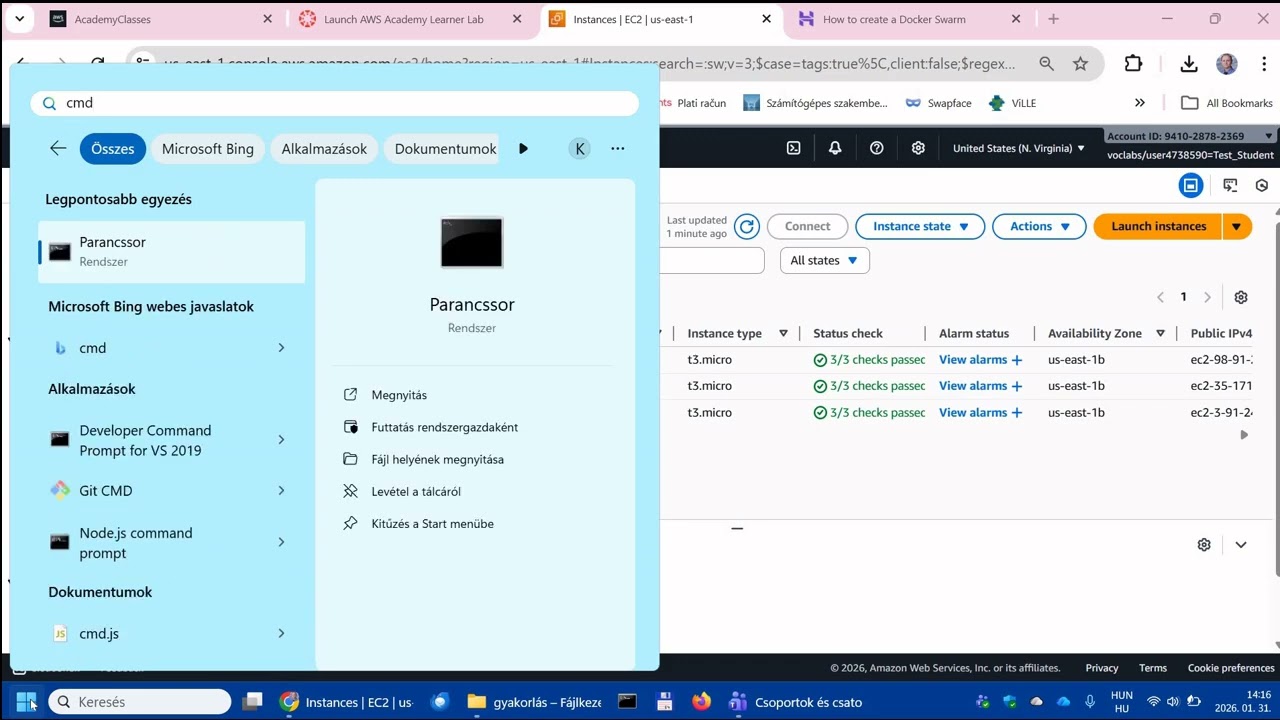Image resolution: width=1280 pixels, height=720 pixels.
Task: Expand the cmd.js document result arrow
Action: tap(281, 633)
